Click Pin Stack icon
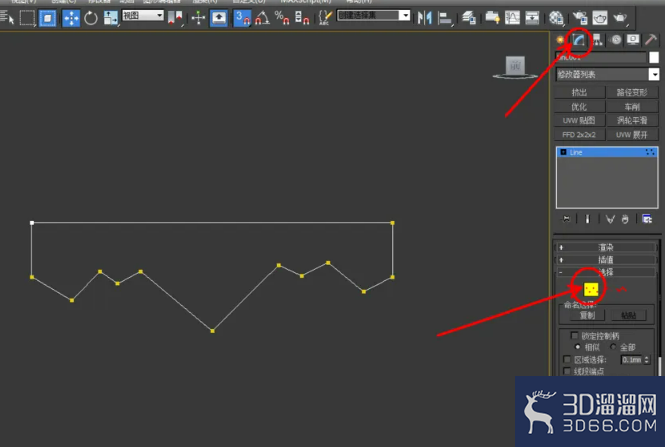Viewport: 665px width, 447px height. click(x=567, y=219)
